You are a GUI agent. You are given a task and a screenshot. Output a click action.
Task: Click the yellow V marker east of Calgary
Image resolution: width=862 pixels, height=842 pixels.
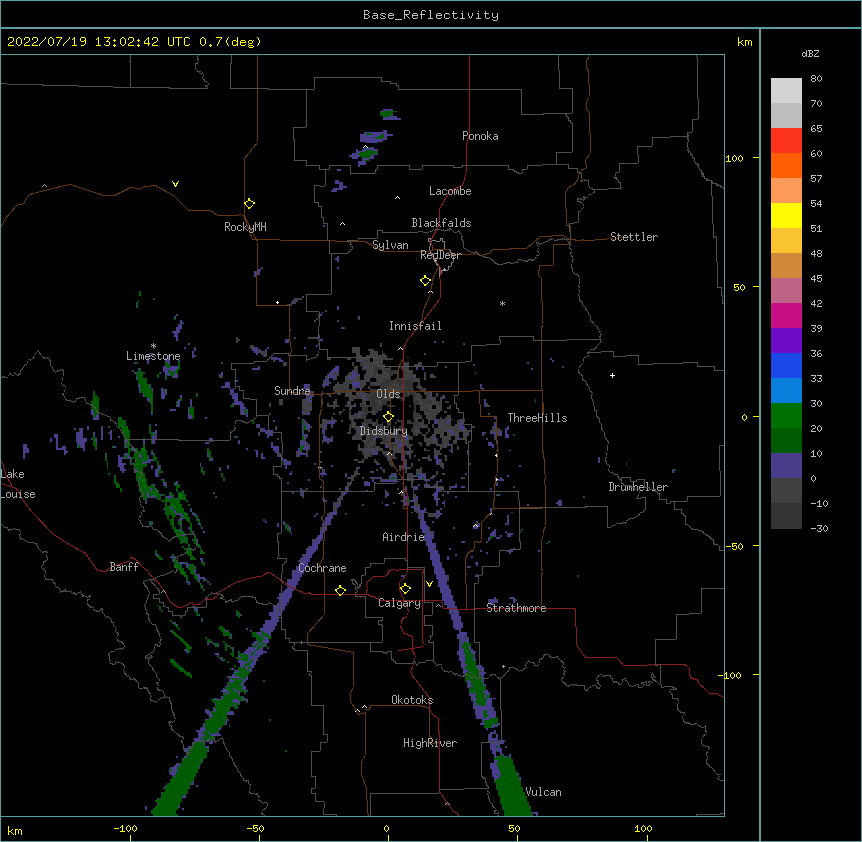click(429, 584)
